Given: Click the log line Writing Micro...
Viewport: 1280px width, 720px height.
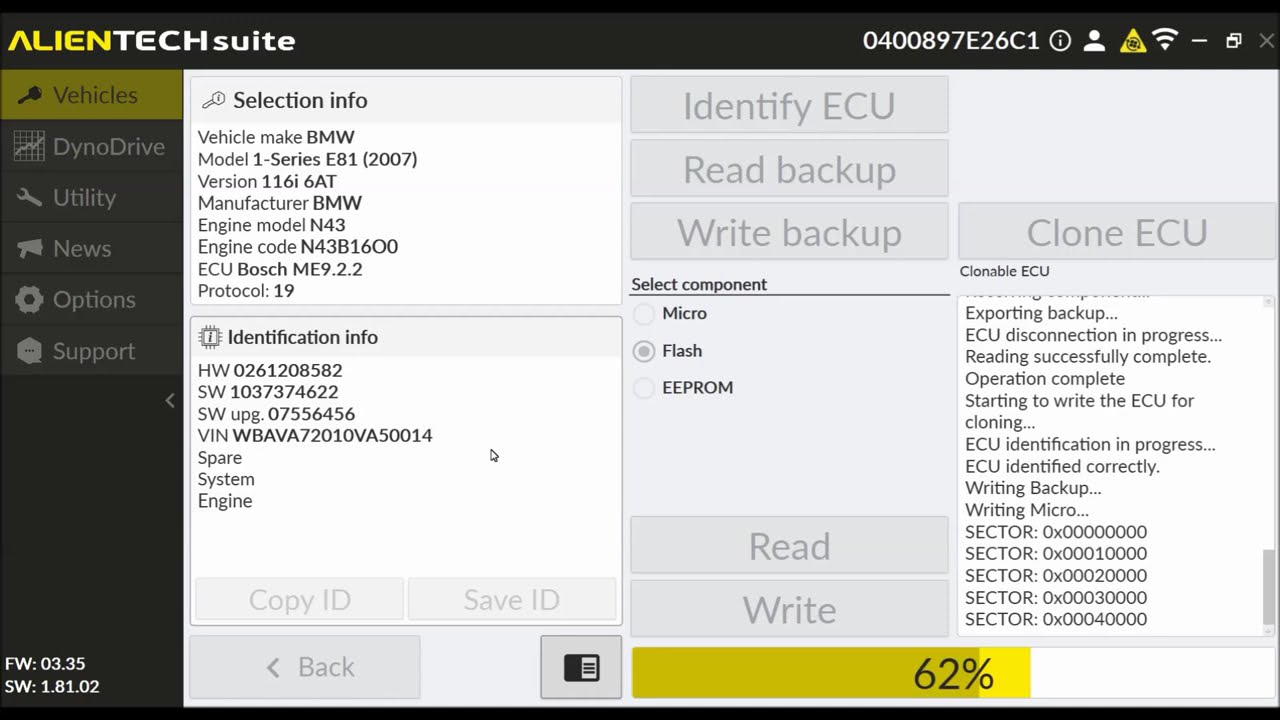Looking at the screenshot, I should click(x=1027, y=510).
